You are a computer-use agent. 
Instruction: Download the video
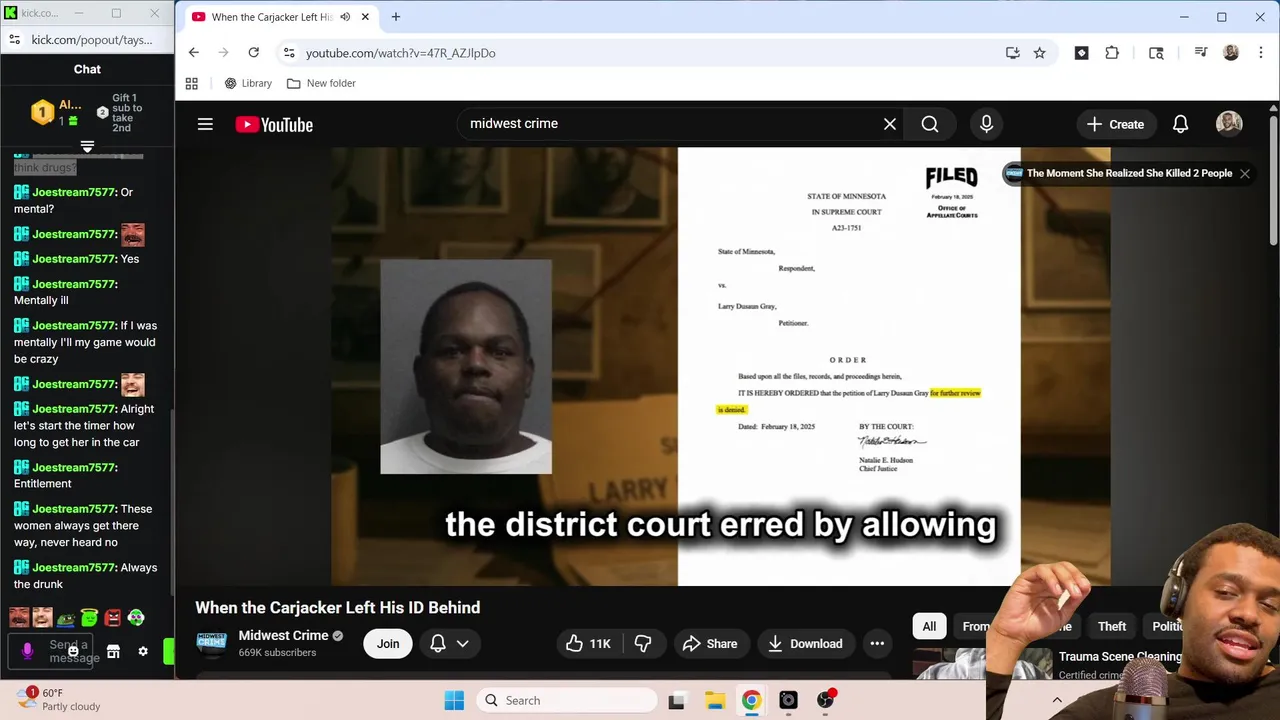coord(805,644)
